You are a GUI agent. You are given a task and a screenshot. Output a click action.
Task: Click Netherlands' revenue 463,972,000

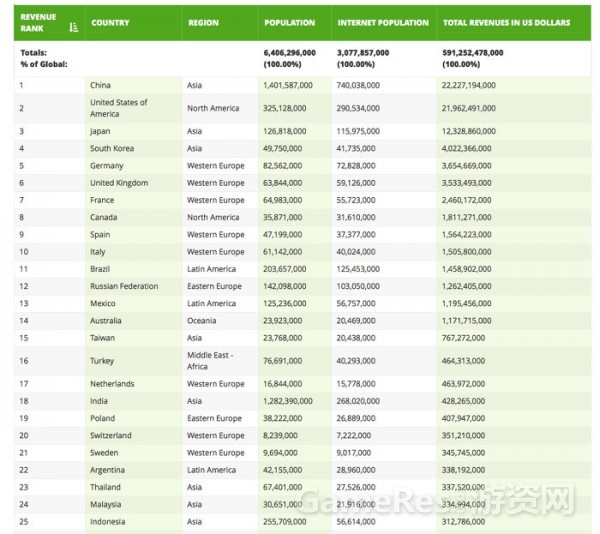pos(463,384)
